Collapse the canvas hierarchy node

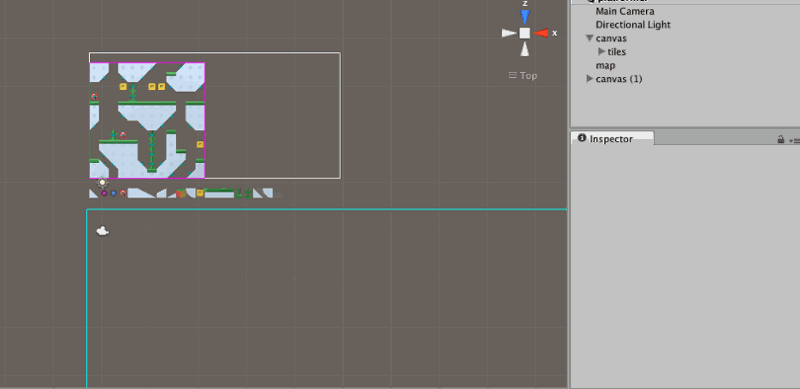point(589,38)
